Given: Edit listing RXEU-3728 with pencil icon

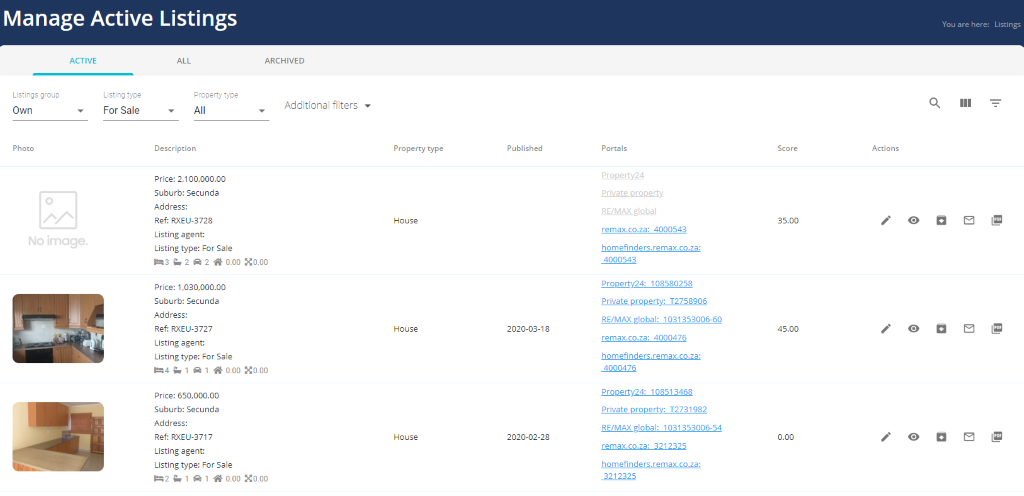Looking at the screenshot, I should [x=886, y=221].
